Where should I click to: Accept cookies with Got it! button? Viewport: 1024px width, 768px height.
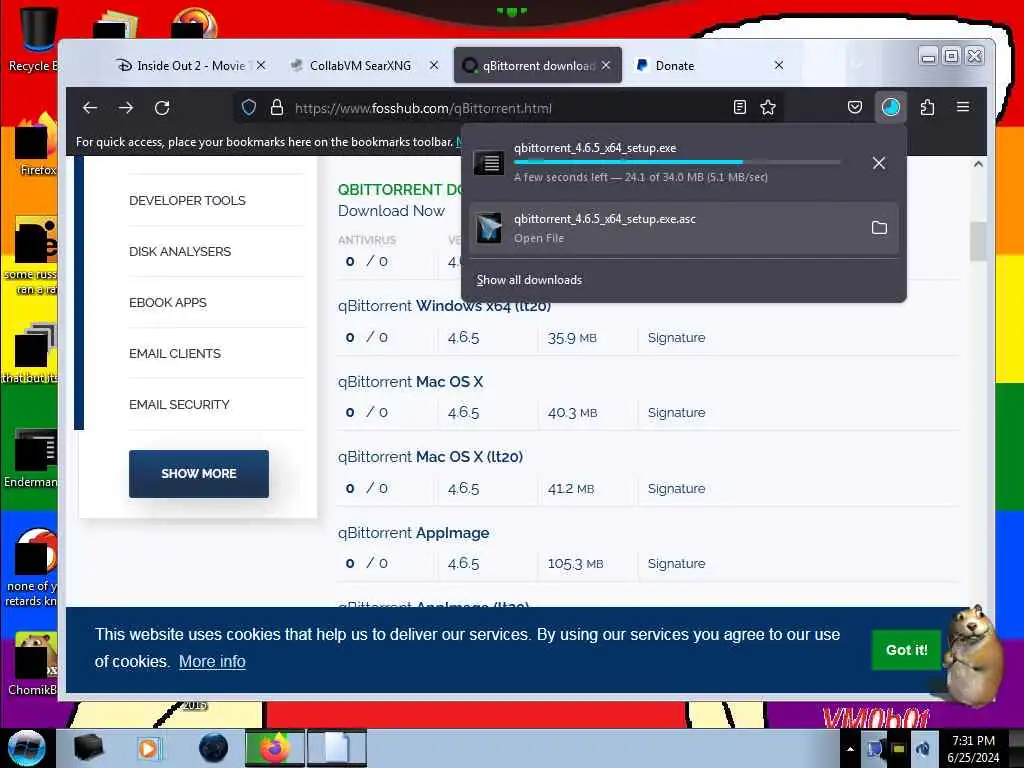[906, 650]
